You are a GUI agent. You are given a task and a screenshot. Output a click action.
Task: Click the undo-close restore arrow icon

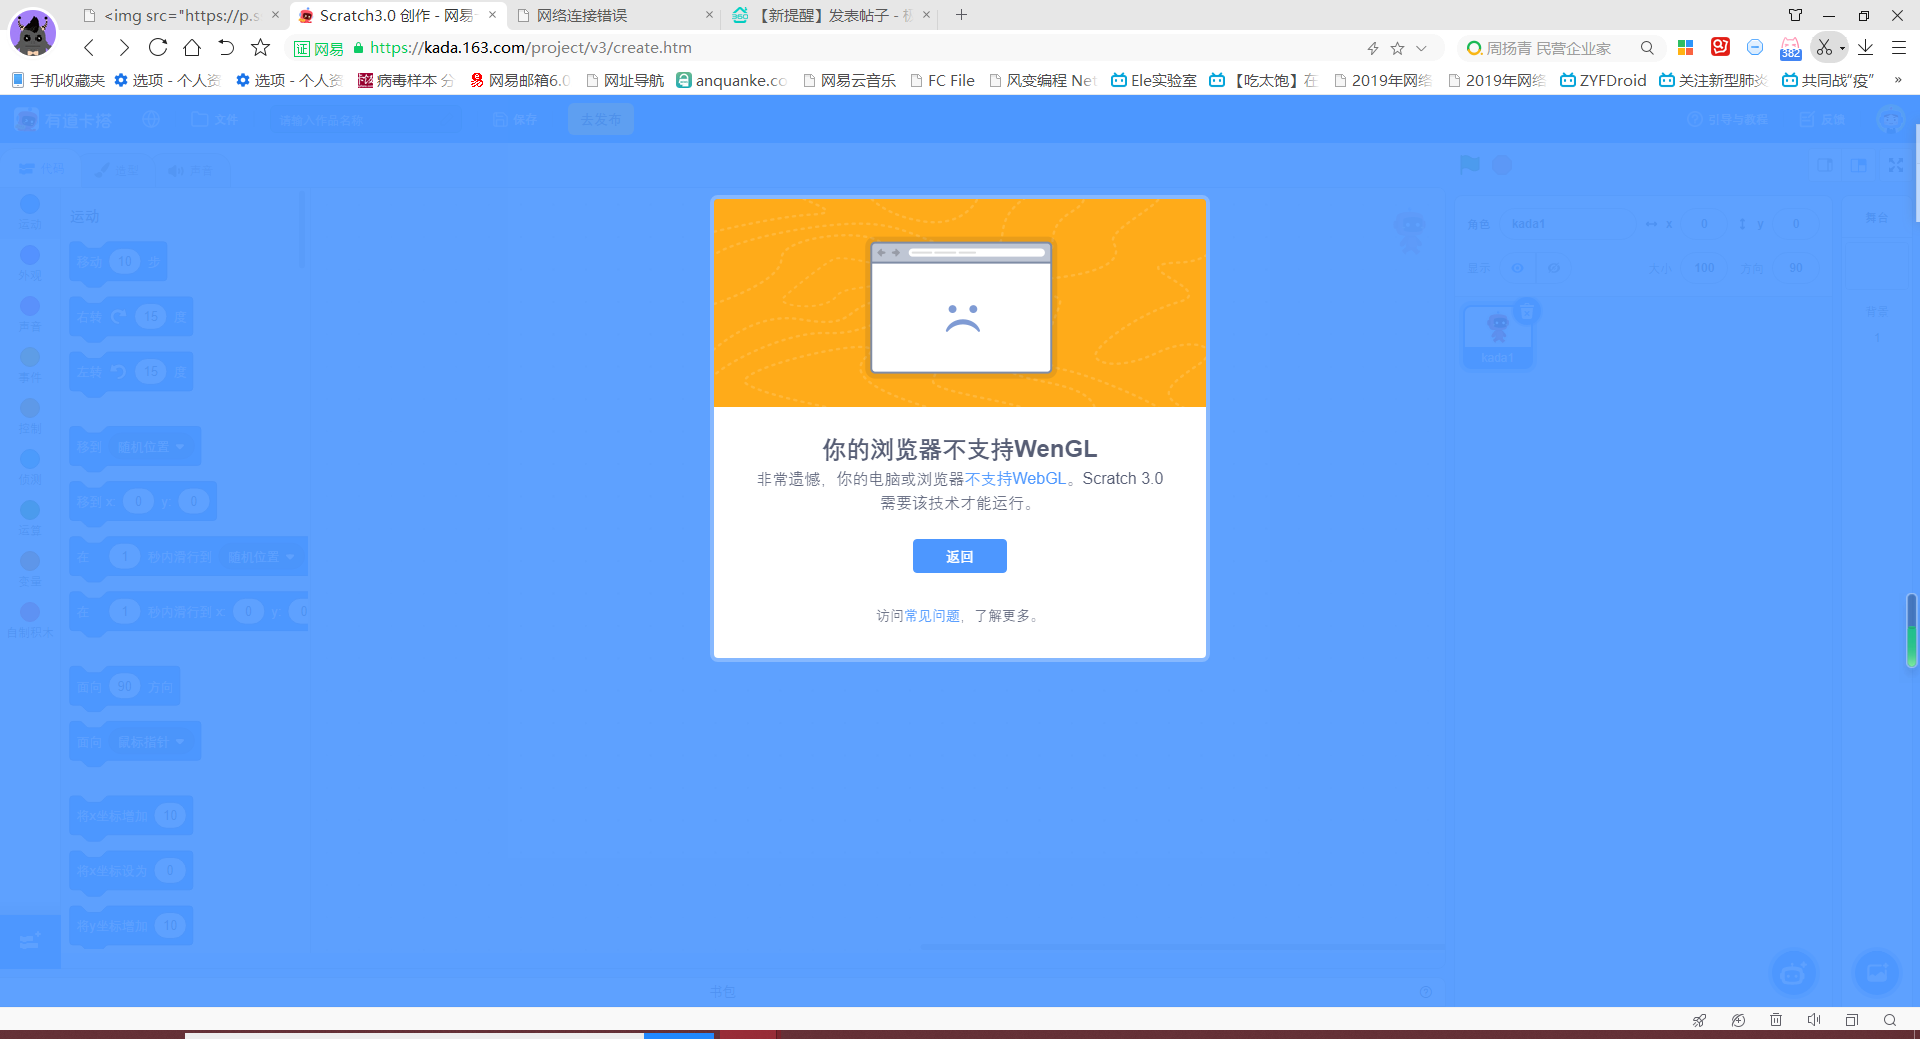pos(226,47)
